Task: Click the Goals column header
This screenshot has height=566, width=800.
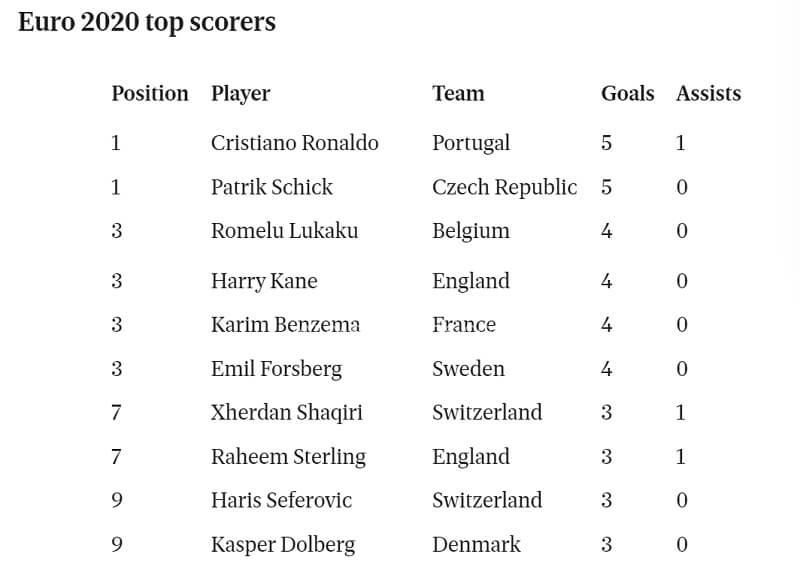Action: (627, 93)
